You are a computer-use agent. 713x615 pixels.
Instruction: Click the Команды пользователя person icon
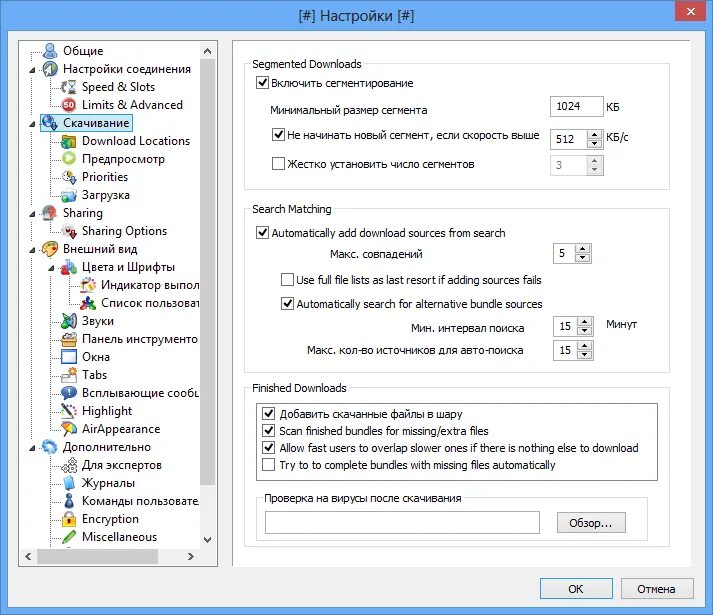pyautogui.click(x=69, y=501)
